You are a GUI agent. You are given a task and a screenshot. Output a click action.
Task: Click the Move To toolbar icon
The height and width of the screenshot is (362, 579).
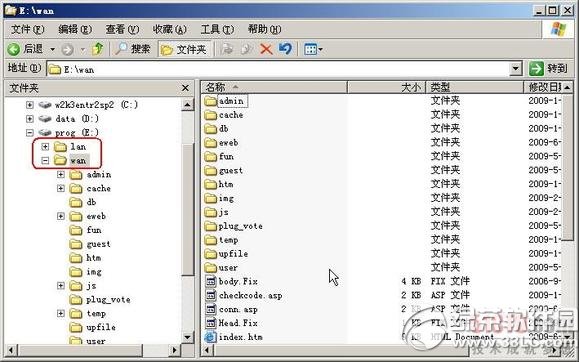point(227,49)
